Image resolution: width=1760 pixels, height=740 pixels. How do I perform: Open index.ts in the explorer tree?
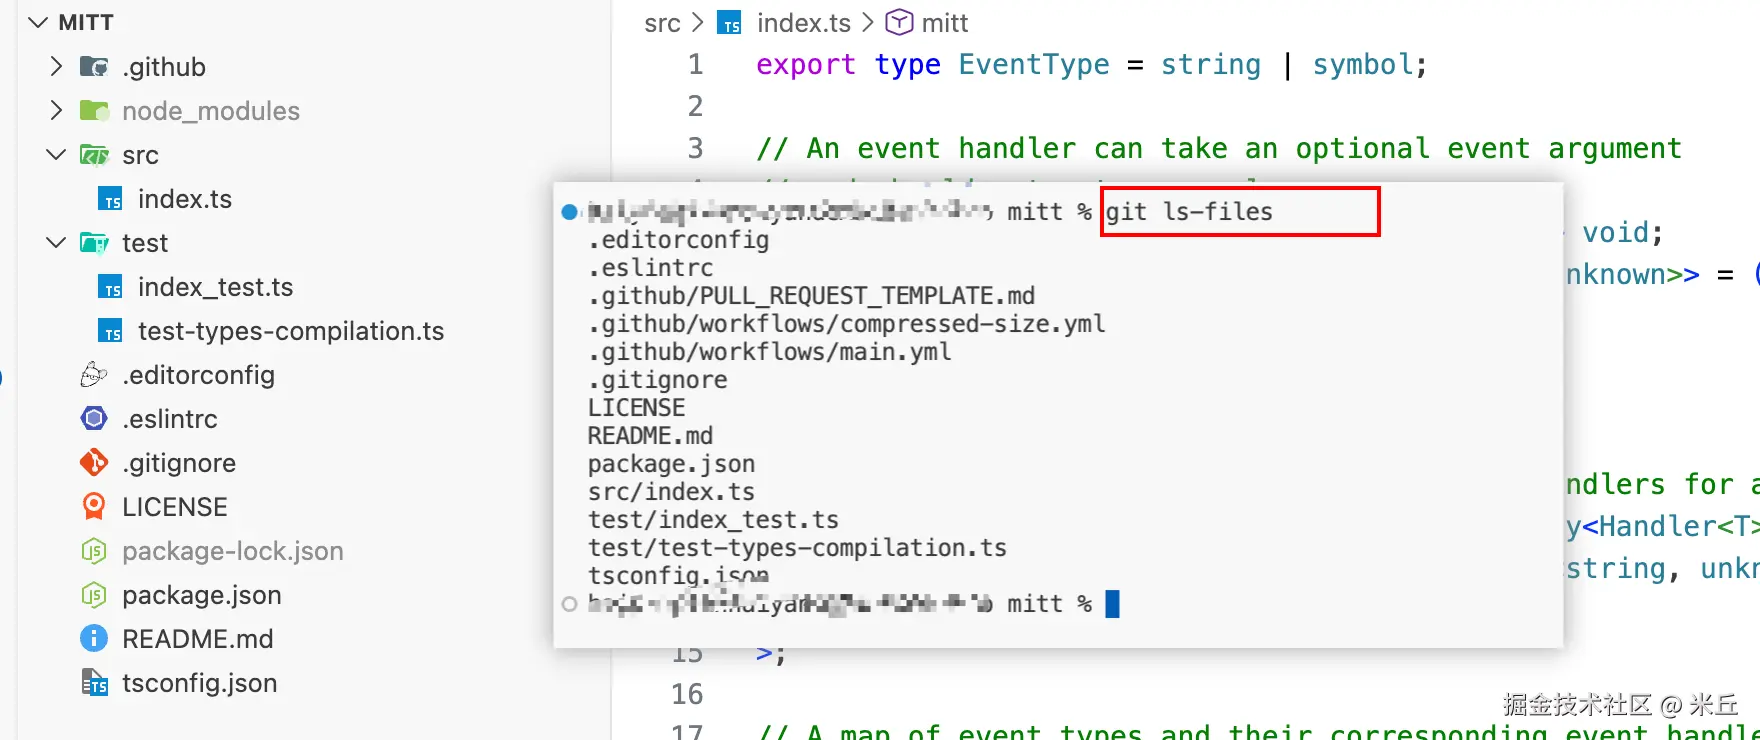185,199
